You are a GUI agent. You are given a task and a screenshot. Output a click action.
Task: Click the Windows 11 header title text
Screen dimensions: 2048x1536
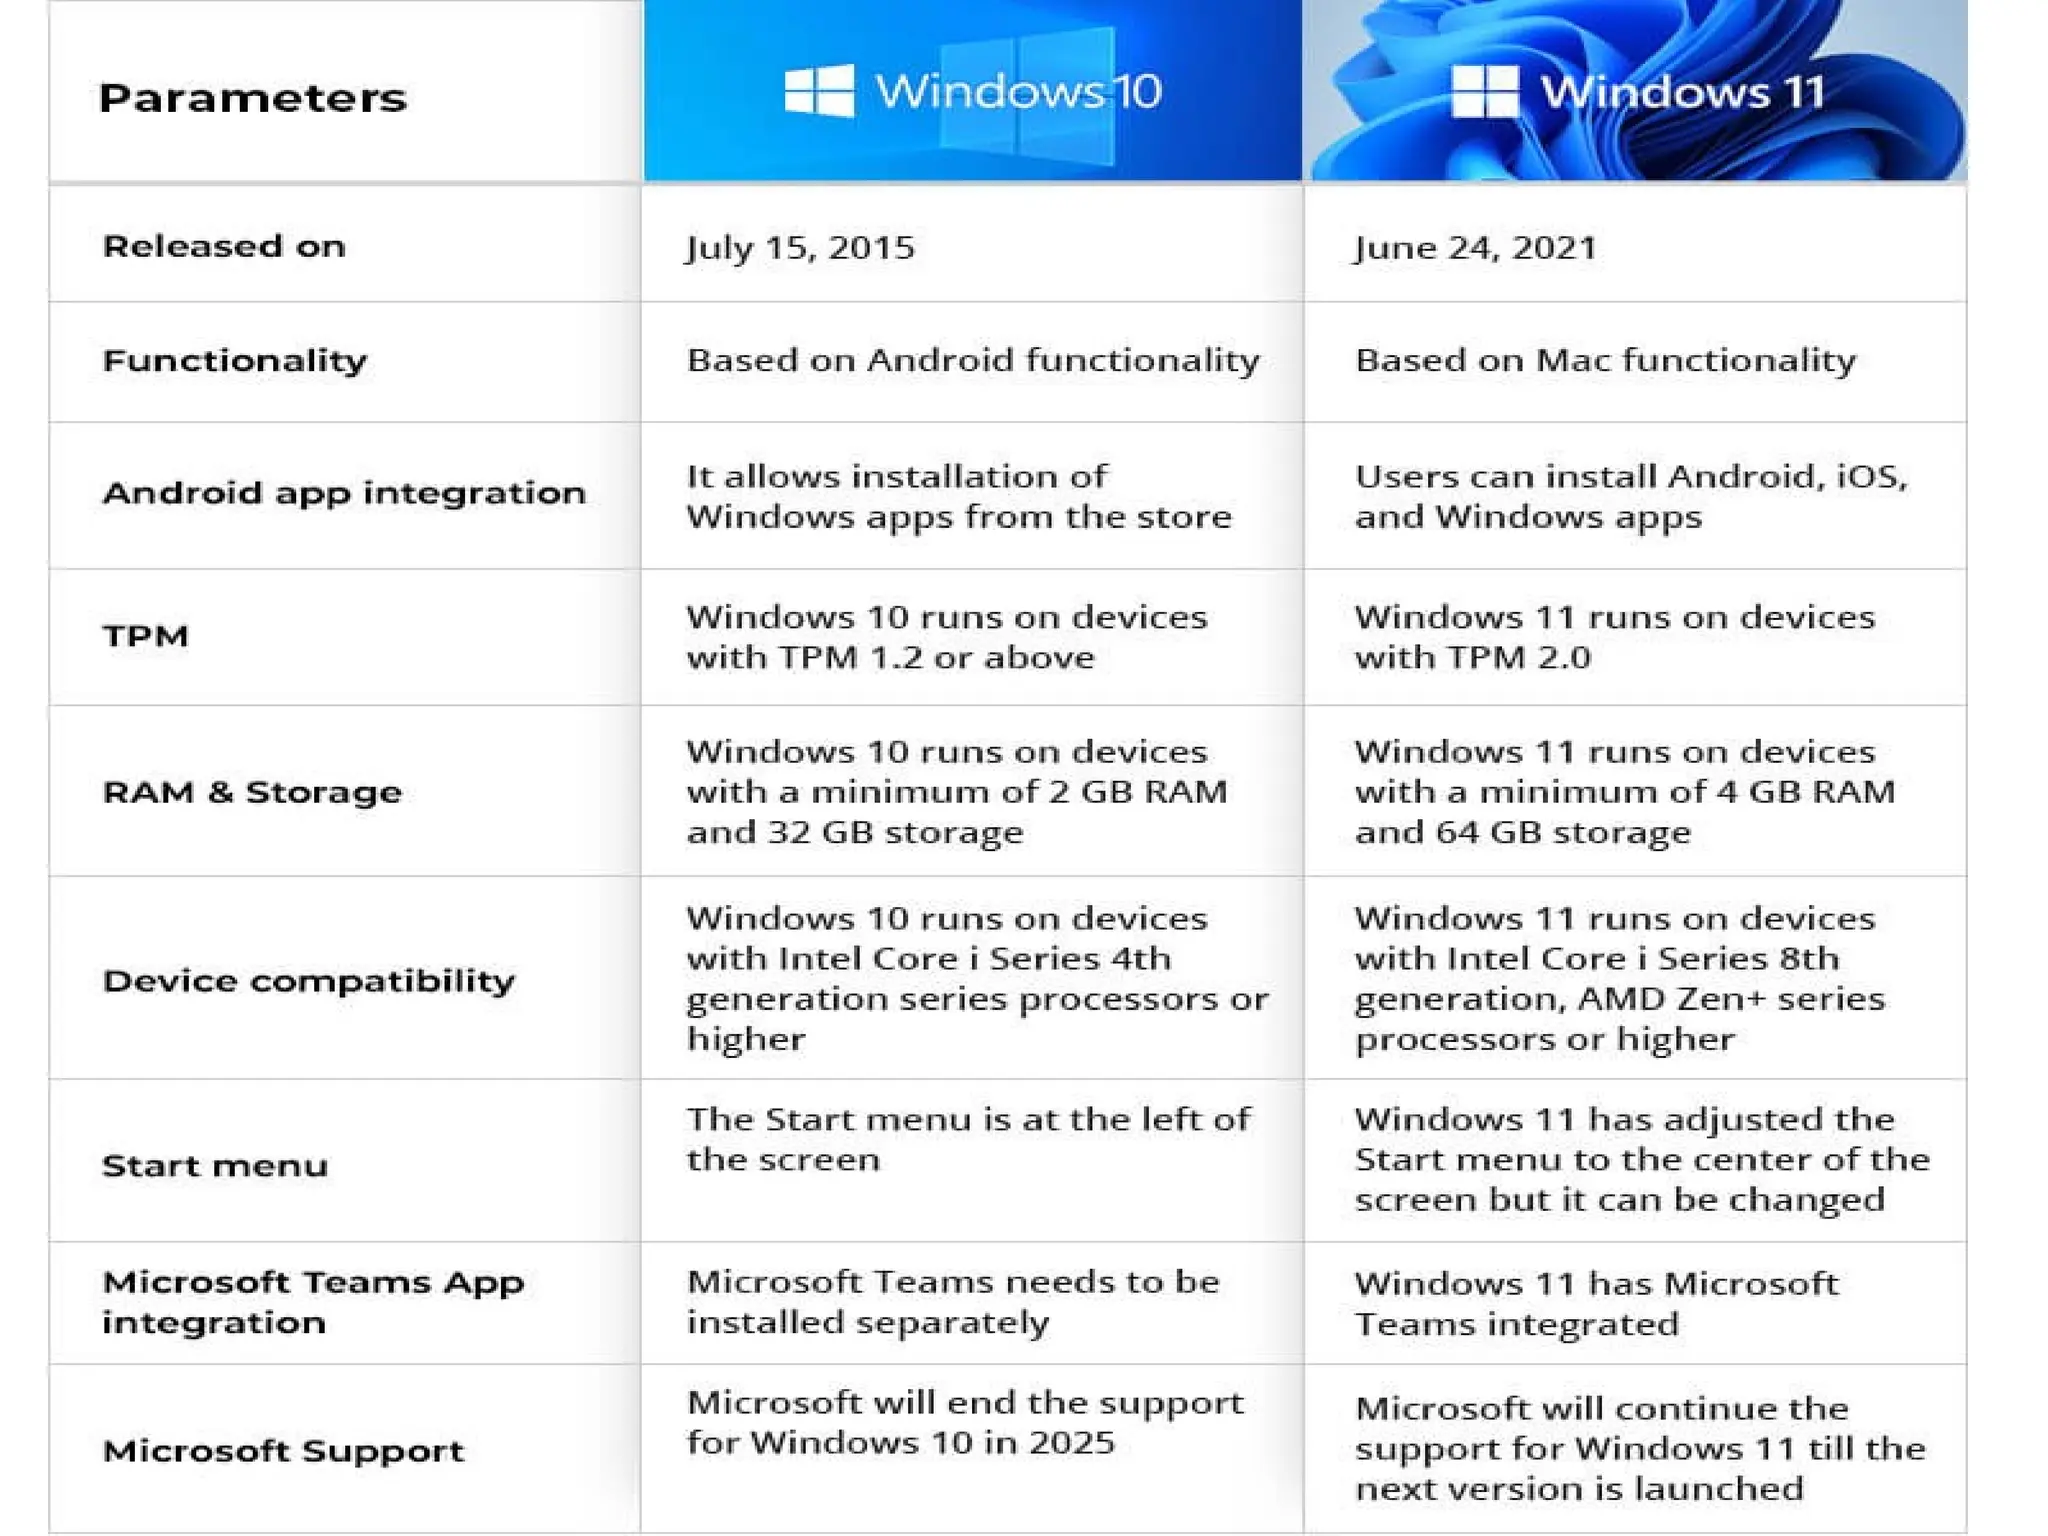pyautogui.click(x=1682, y=91)
